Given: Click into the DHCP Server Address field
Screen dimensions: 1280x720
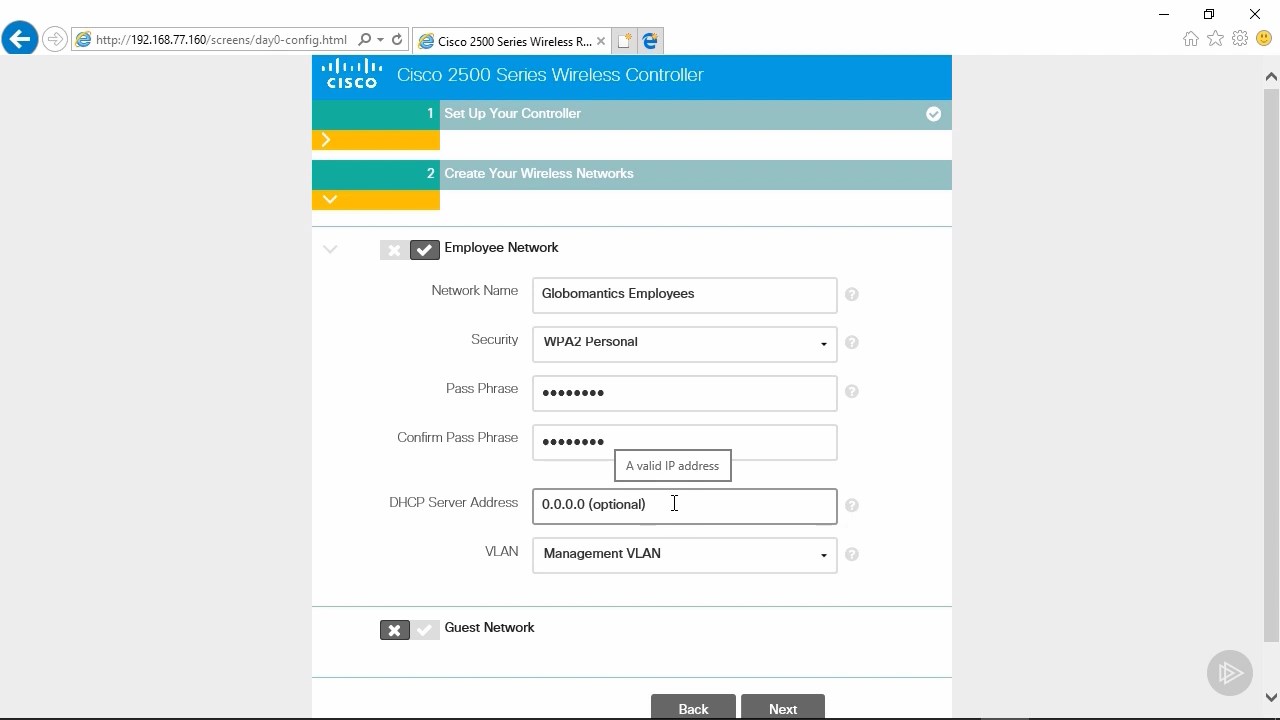Looking at the screenshot, I should pos(685,506).
